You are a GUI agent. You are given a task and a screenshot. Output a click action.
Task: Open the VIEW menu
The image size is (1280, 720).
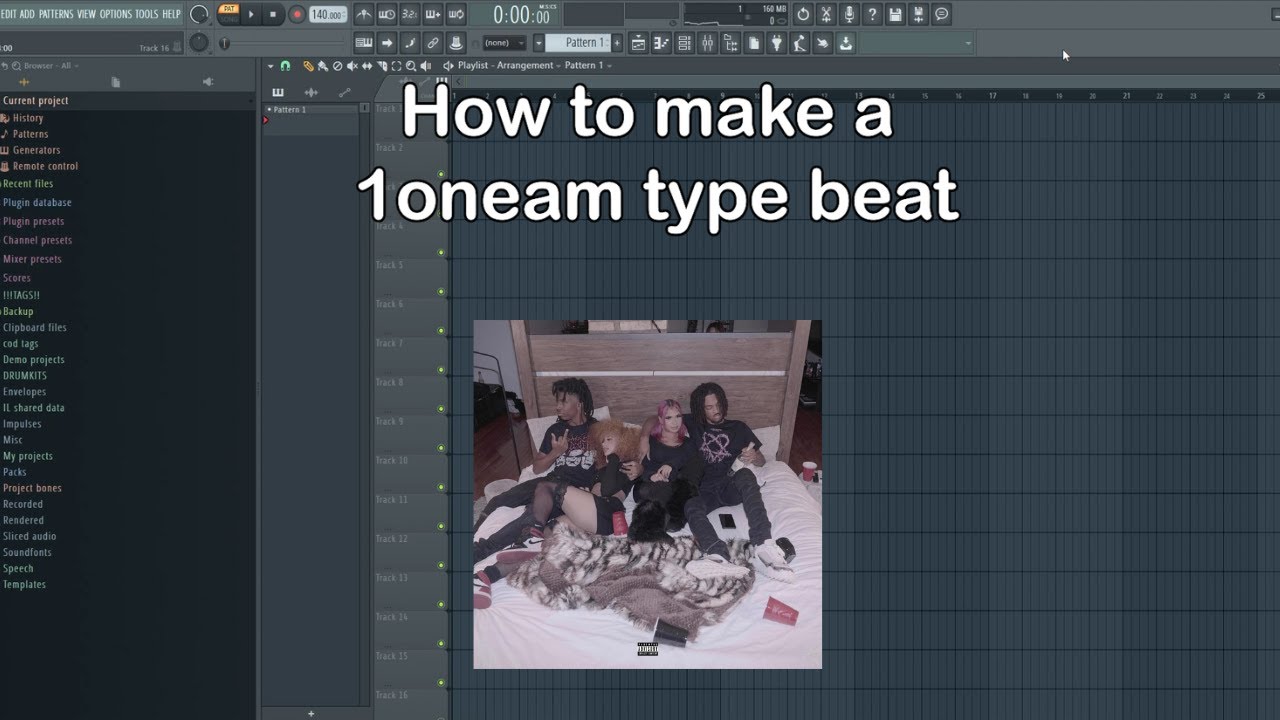pyautogui.click(x=87, y=14)
